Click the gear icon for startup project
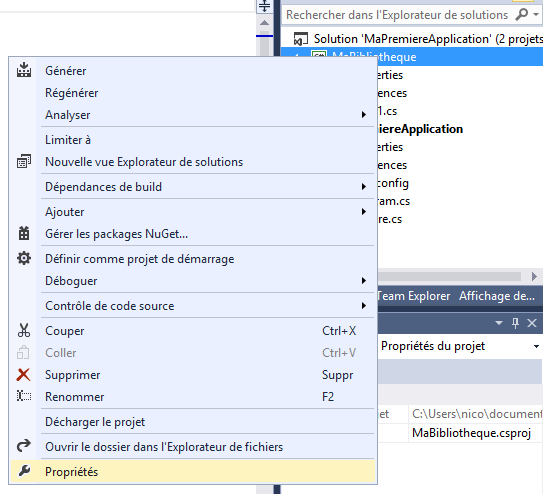Screen dimensions: 543x494 24,259
